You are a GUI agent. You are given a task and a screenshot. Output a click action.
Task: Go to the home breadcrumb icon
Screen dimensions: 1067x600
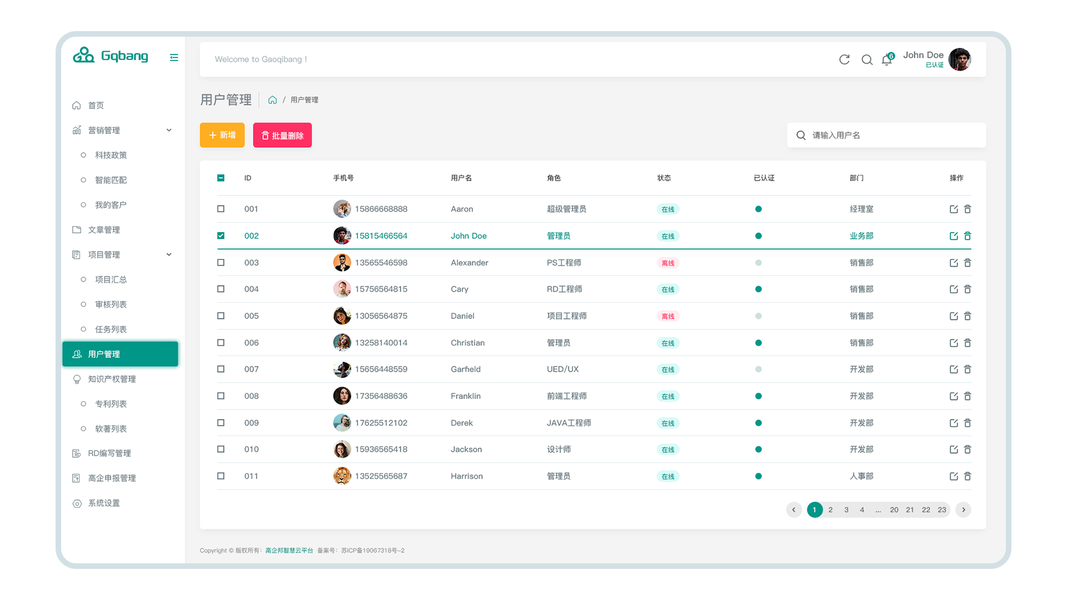tap(272, 100)
